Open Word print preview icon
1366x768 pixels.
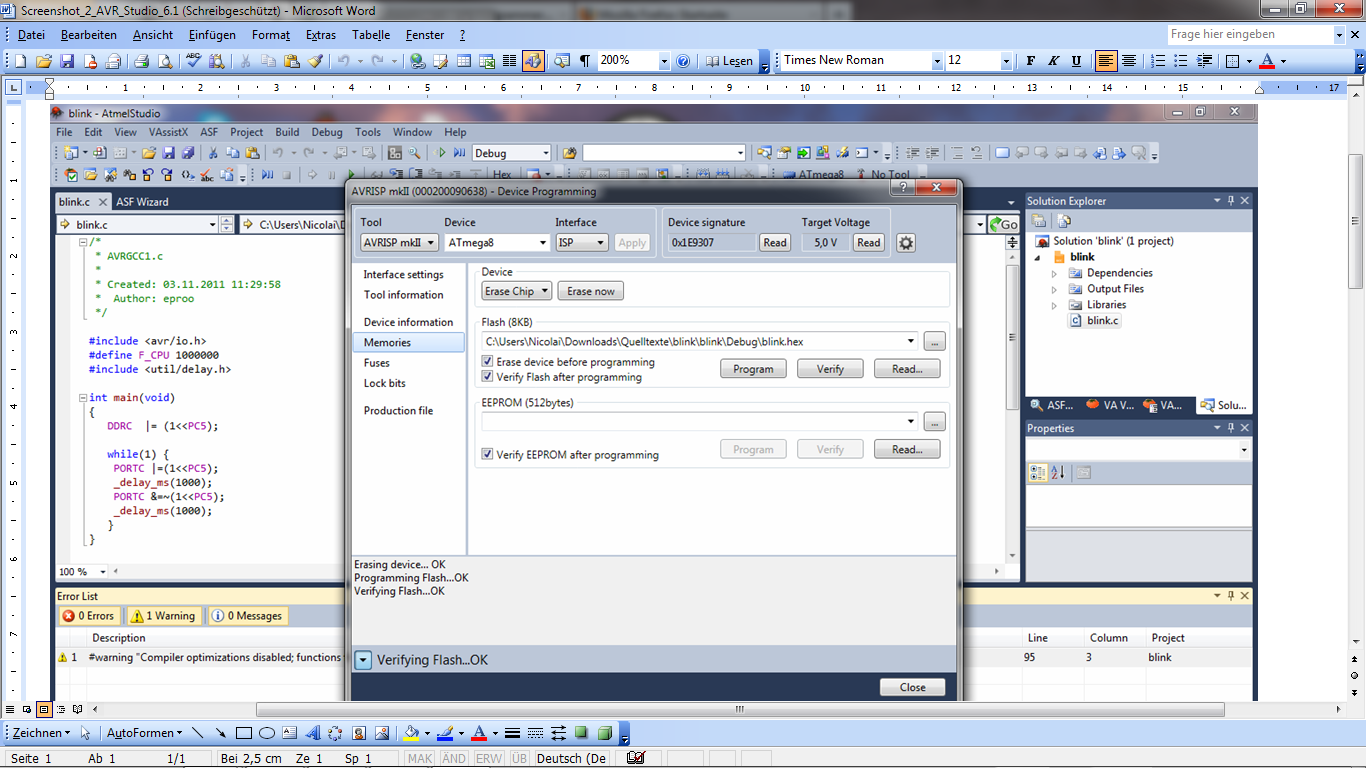[x=165, y=61]
